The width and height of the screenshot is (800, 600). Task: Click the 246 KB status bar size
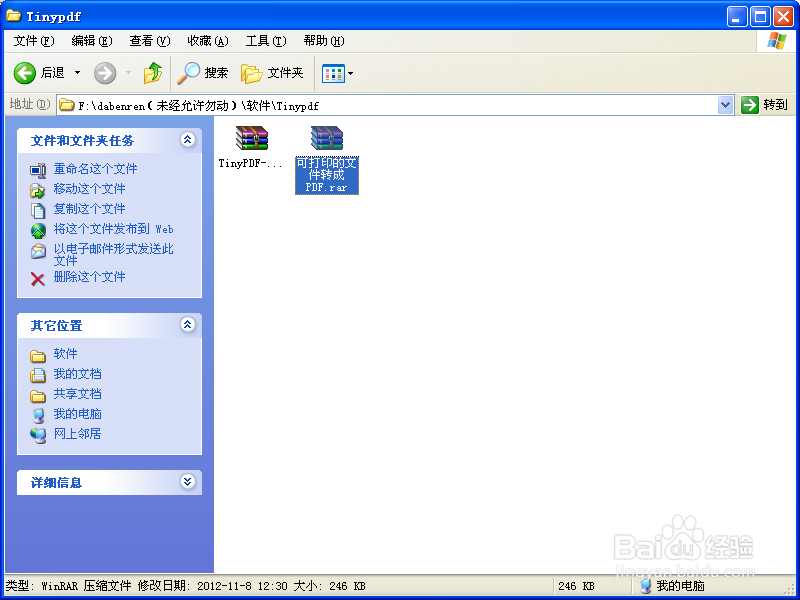pos(577,586)
